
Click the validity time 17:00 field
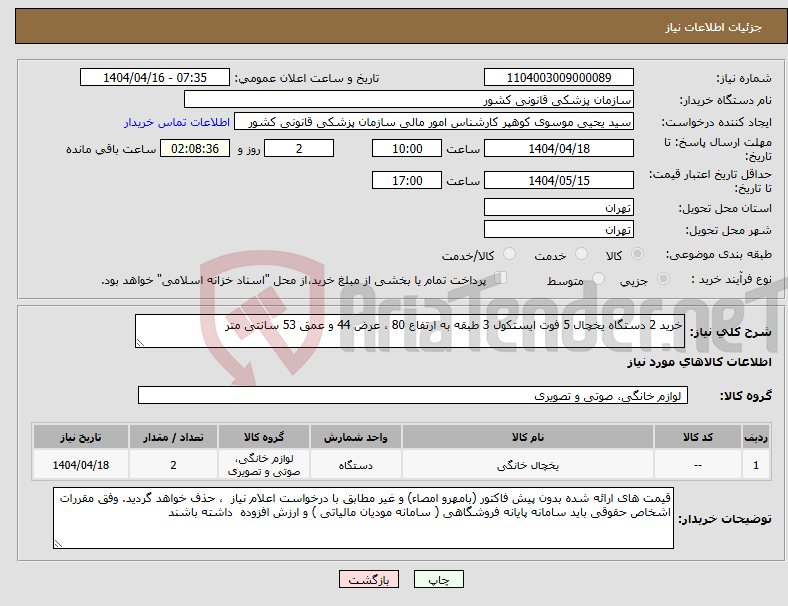(x=407, y=180)
